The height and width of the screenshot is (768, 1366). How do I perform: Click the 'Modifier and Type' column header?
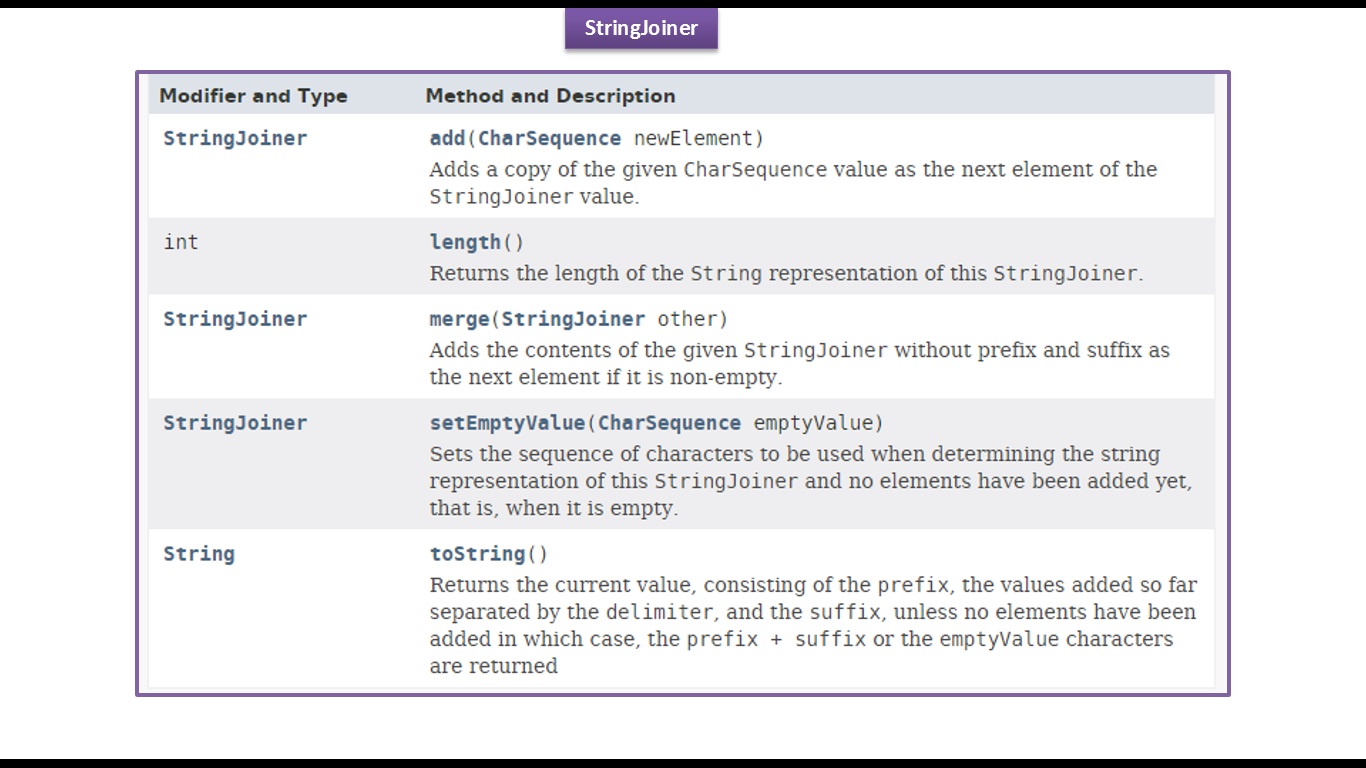(x=253, y=96)
